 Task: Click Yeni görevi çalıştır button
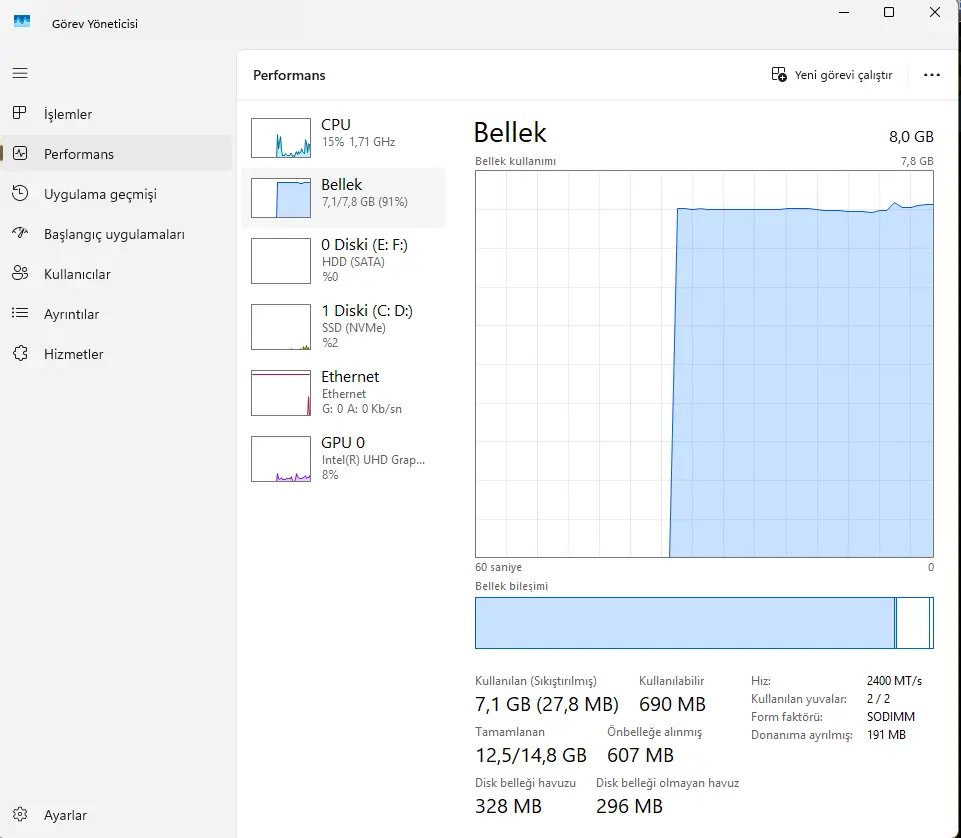point(832,75)
